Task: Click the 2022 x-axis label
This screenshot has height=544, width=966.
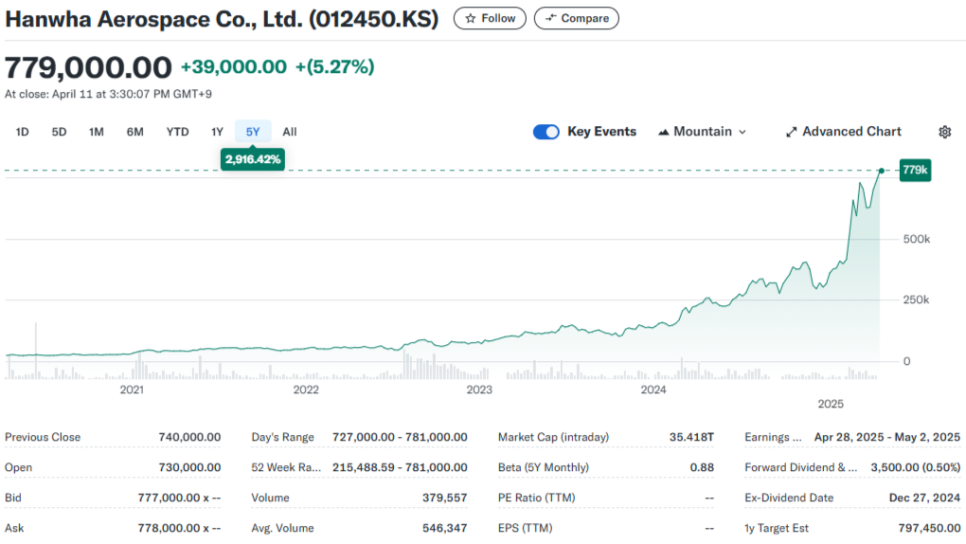Action: 306,390
